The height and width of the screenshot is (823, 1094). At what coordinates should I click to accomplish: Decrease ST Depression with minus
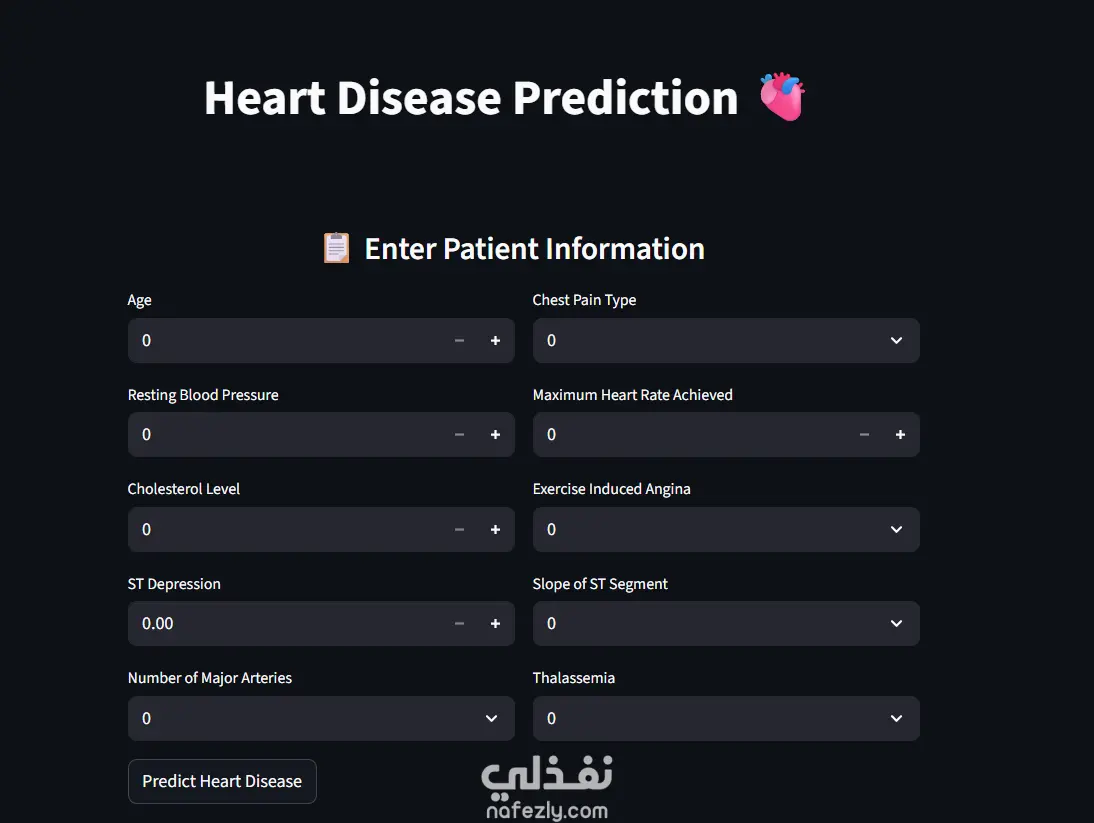459,624
